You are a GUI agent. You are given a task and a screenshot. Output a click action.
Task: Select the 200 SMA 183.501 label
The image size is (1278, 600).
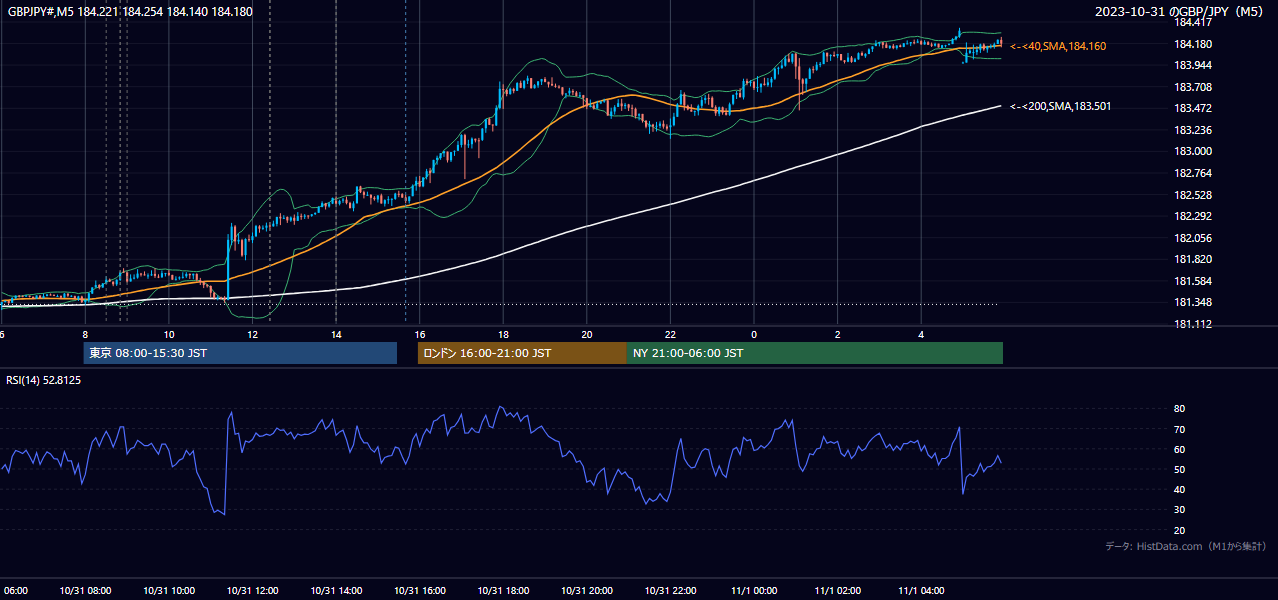[x=1060, y=106]
